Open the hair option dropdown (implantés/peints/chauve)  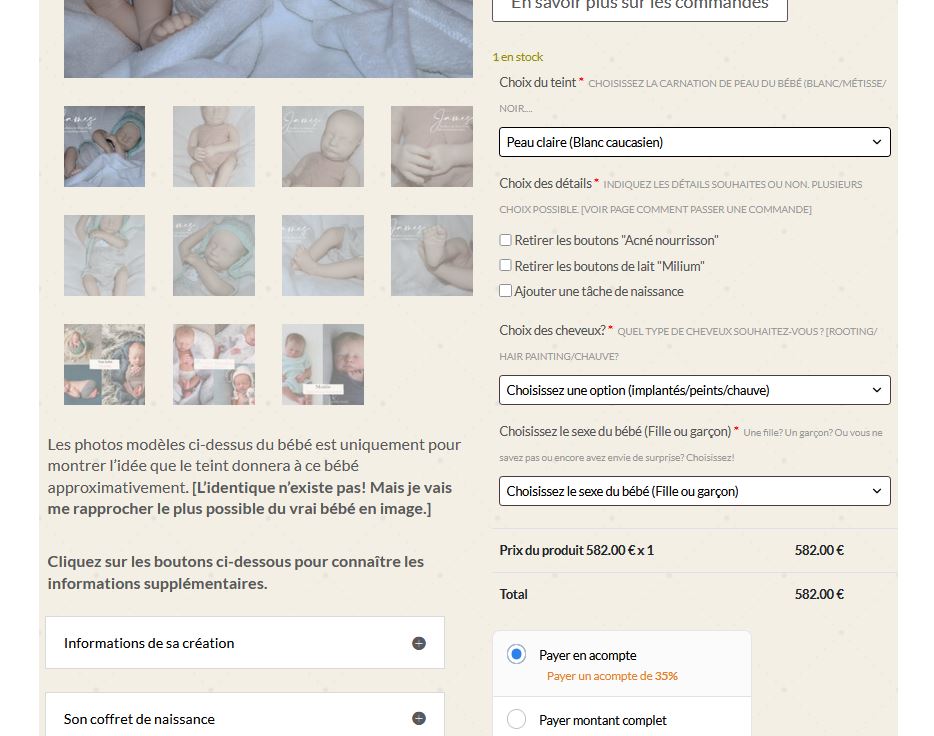tap(695, 390)
